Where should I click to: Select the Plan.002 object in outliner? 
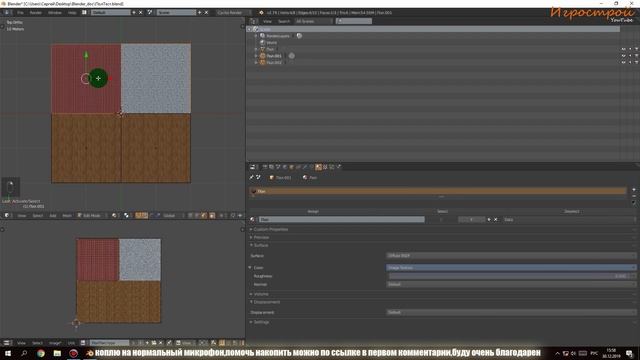click(x=274, y=62)
